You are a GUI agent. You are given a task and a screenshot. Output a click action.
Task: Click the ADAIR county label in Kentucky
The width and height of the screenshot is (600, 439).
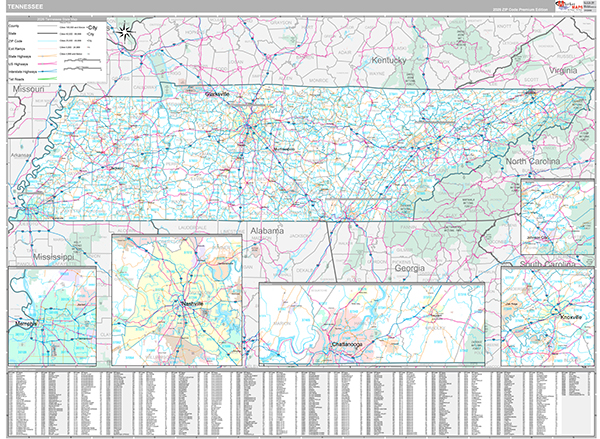[345, 52]
